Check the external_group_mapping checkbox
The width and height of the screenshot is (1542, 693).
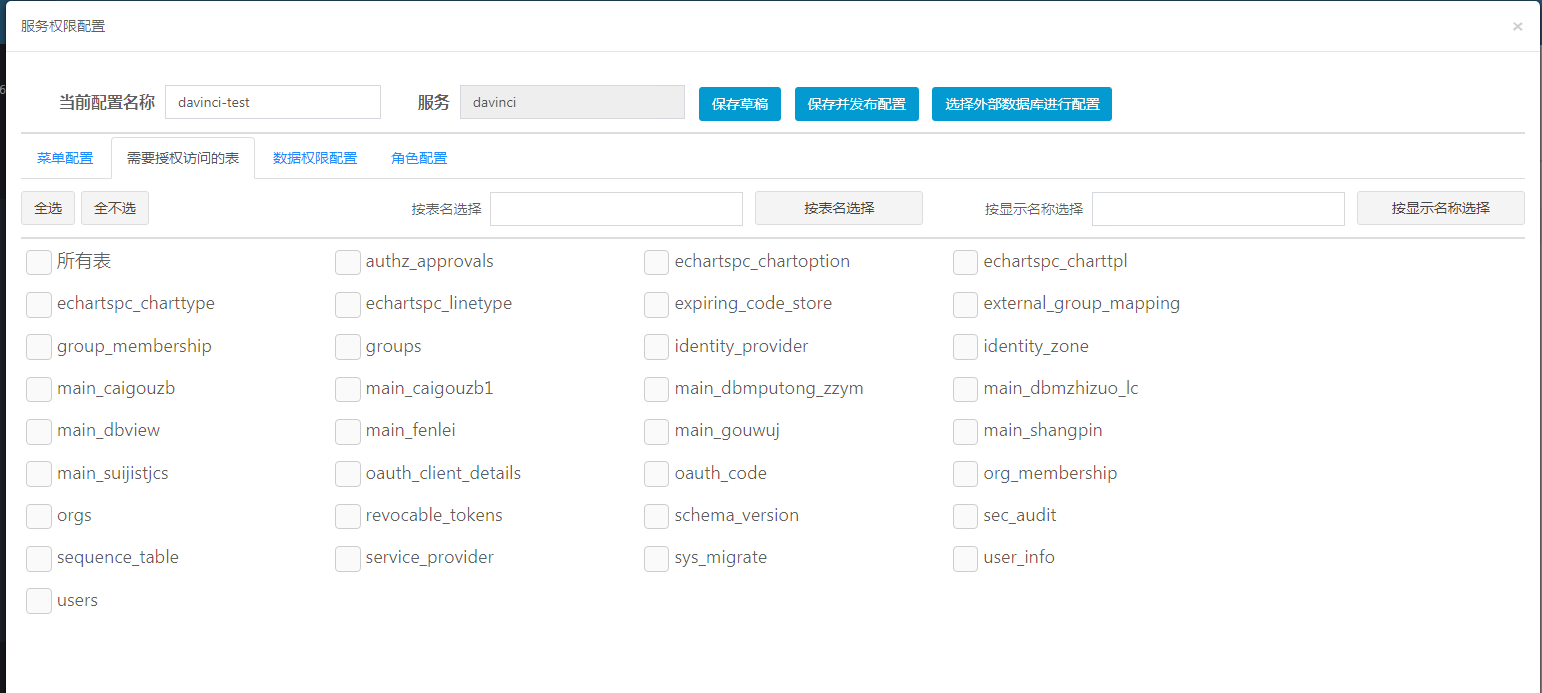(x=966, y=304)
